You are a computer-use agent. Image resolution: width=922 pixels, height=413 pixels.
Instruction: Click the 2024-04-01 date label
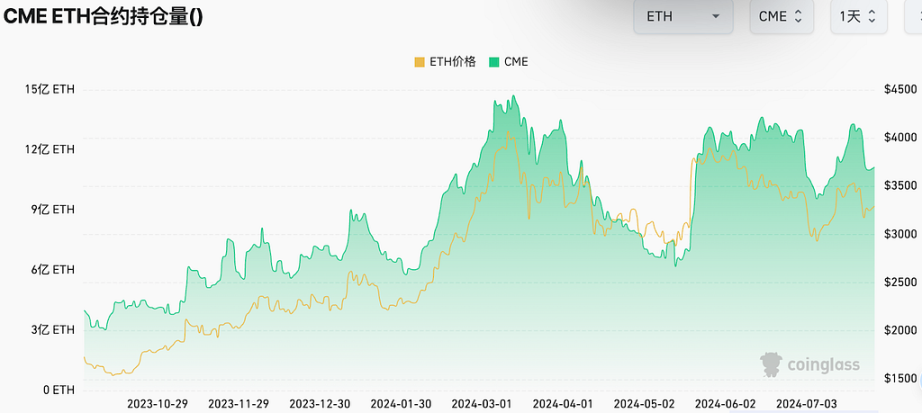(x=563, y=404)
